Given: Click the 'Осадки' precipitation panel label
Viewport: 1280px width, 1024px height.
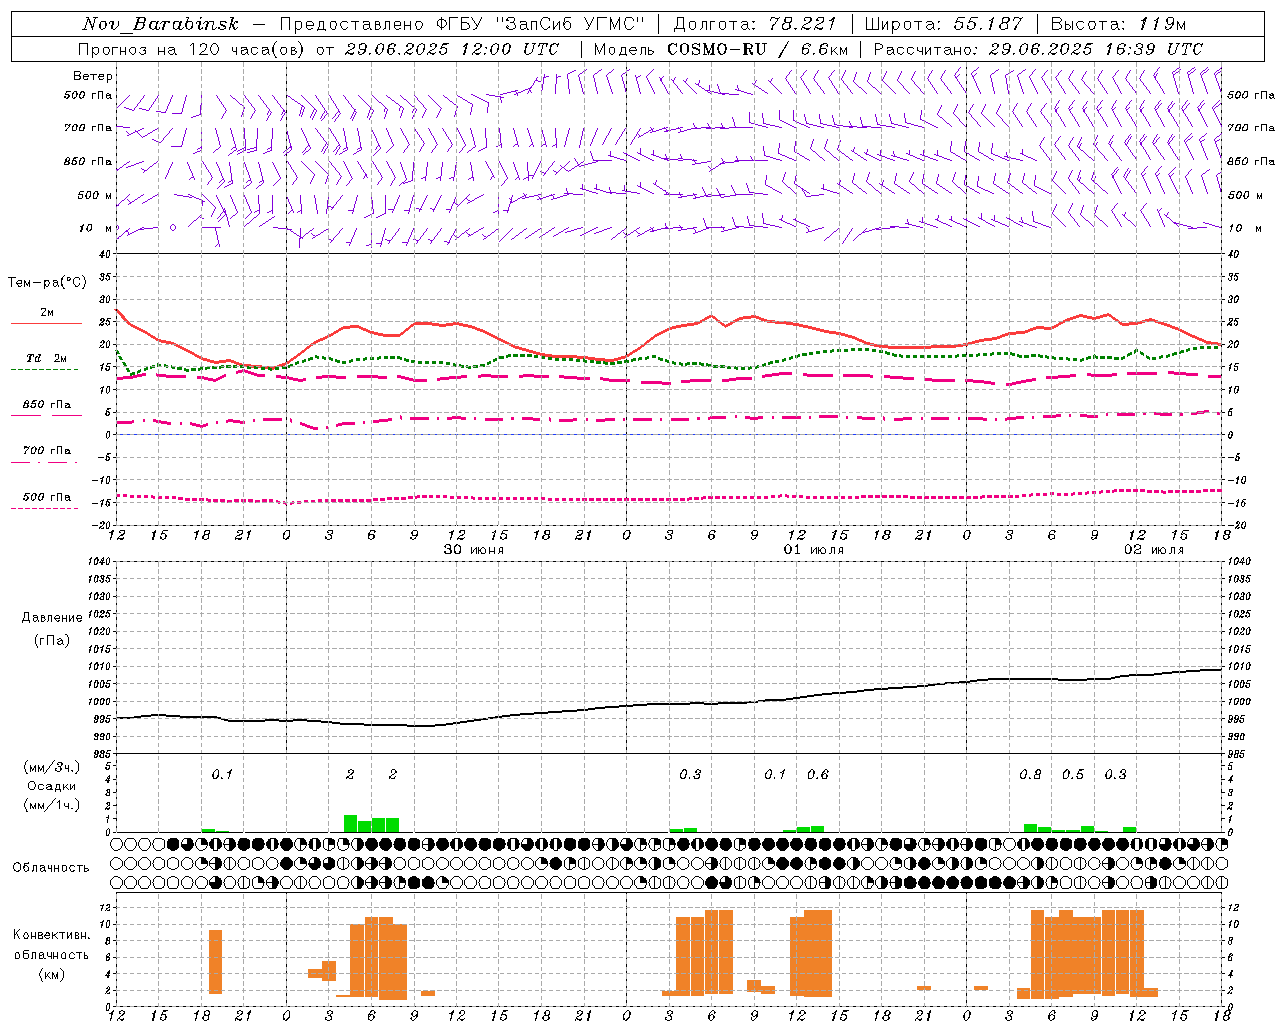Looking at the screenshot, I should [52, 786].
